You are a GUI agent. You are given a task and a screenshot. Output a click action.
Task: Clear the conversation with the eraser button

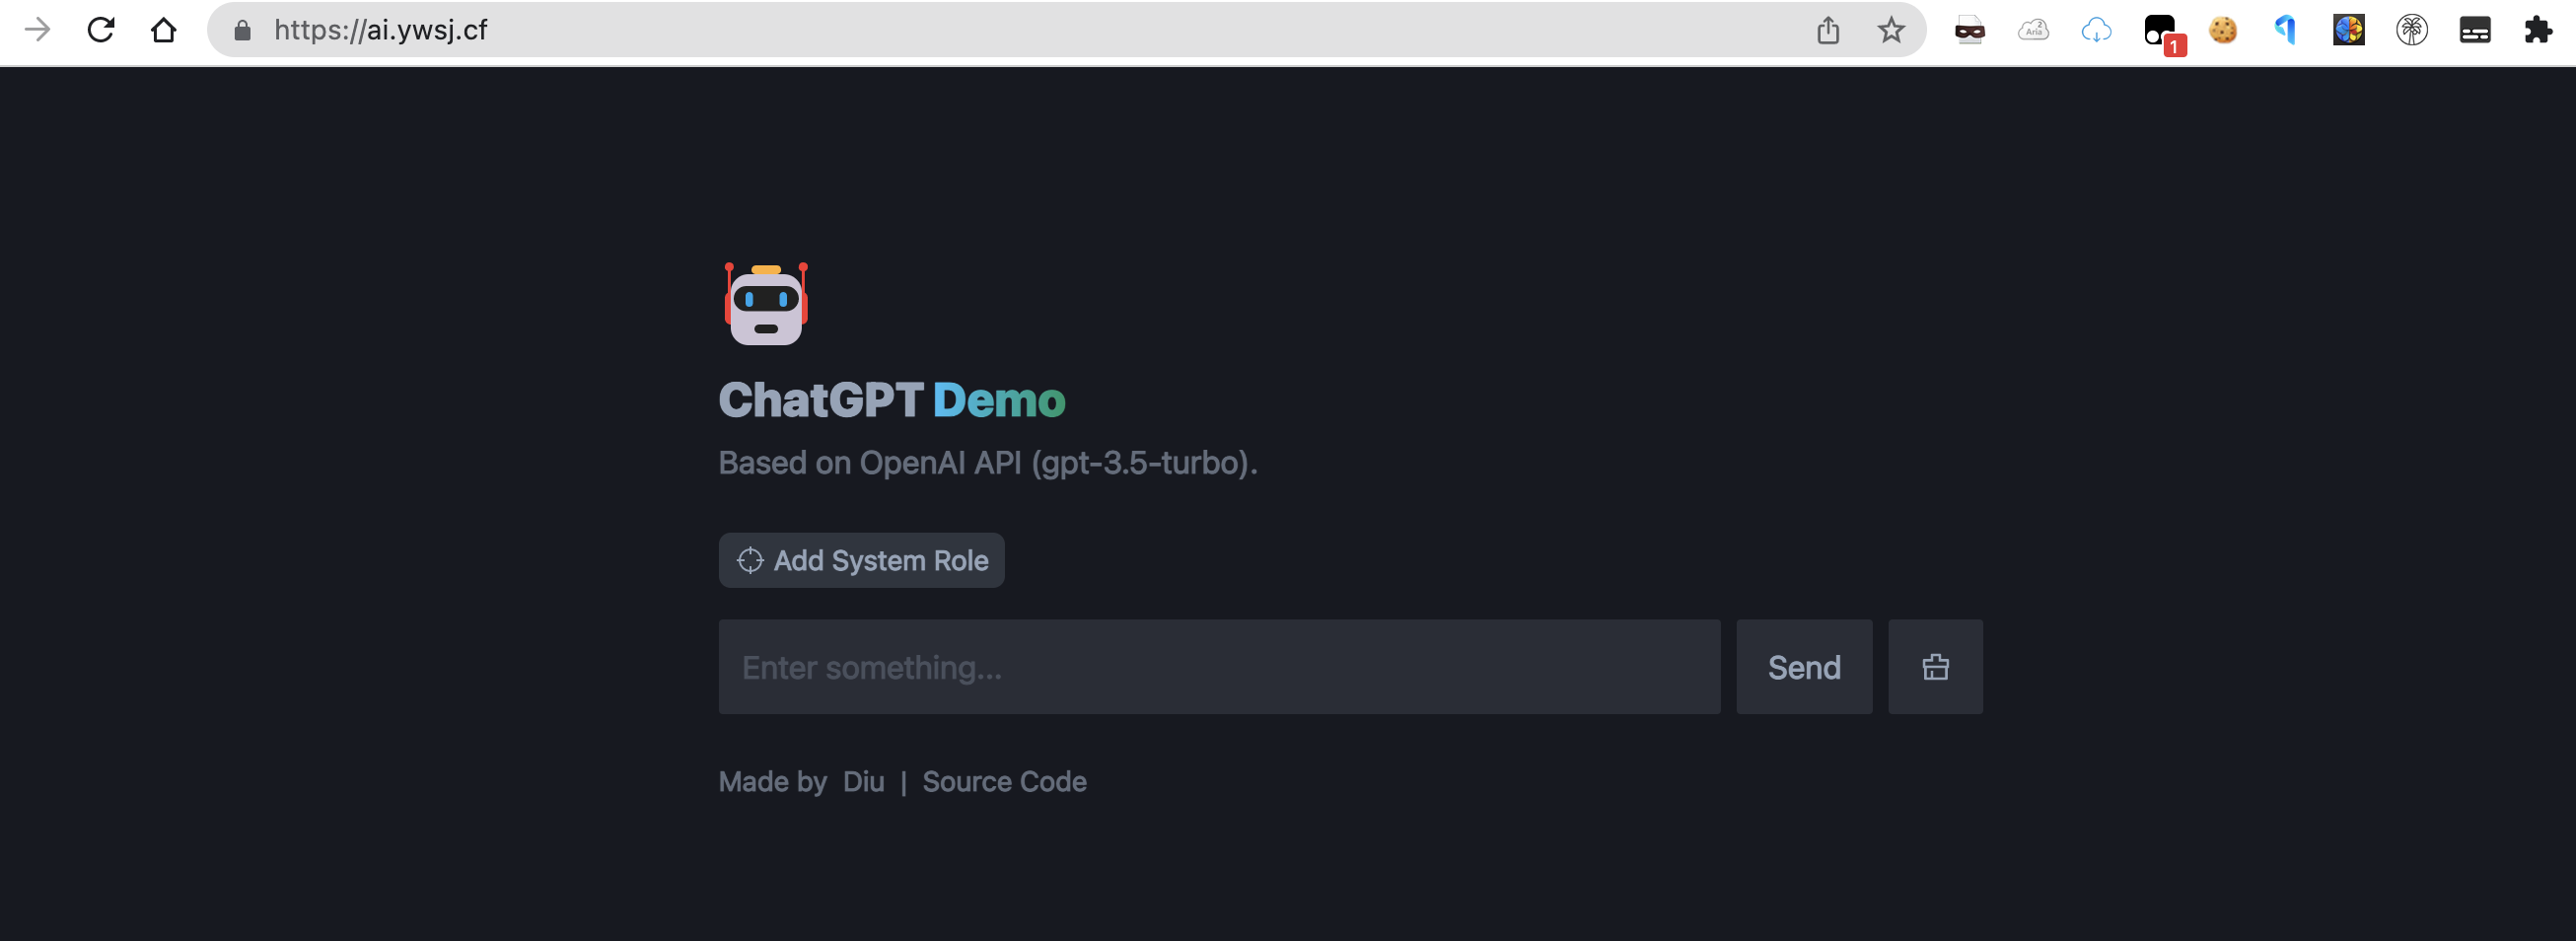[1935, 667]
